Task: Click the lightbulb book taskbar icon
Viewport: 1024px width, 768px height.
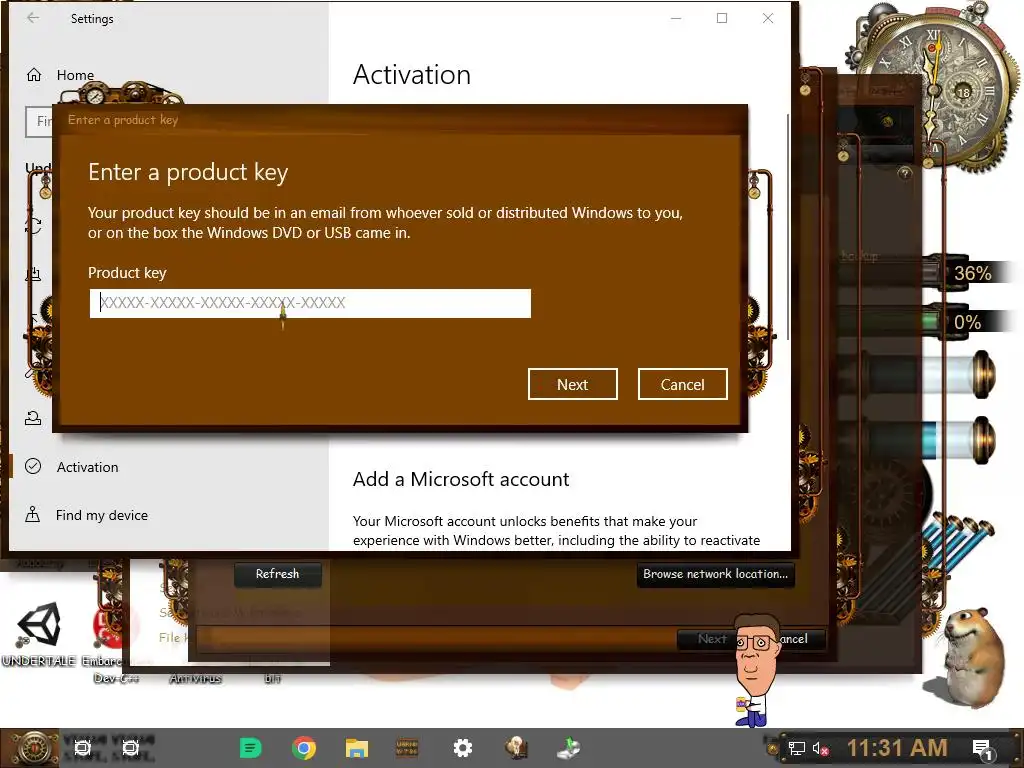Action: pyautogui.click(x=516, y=748)
